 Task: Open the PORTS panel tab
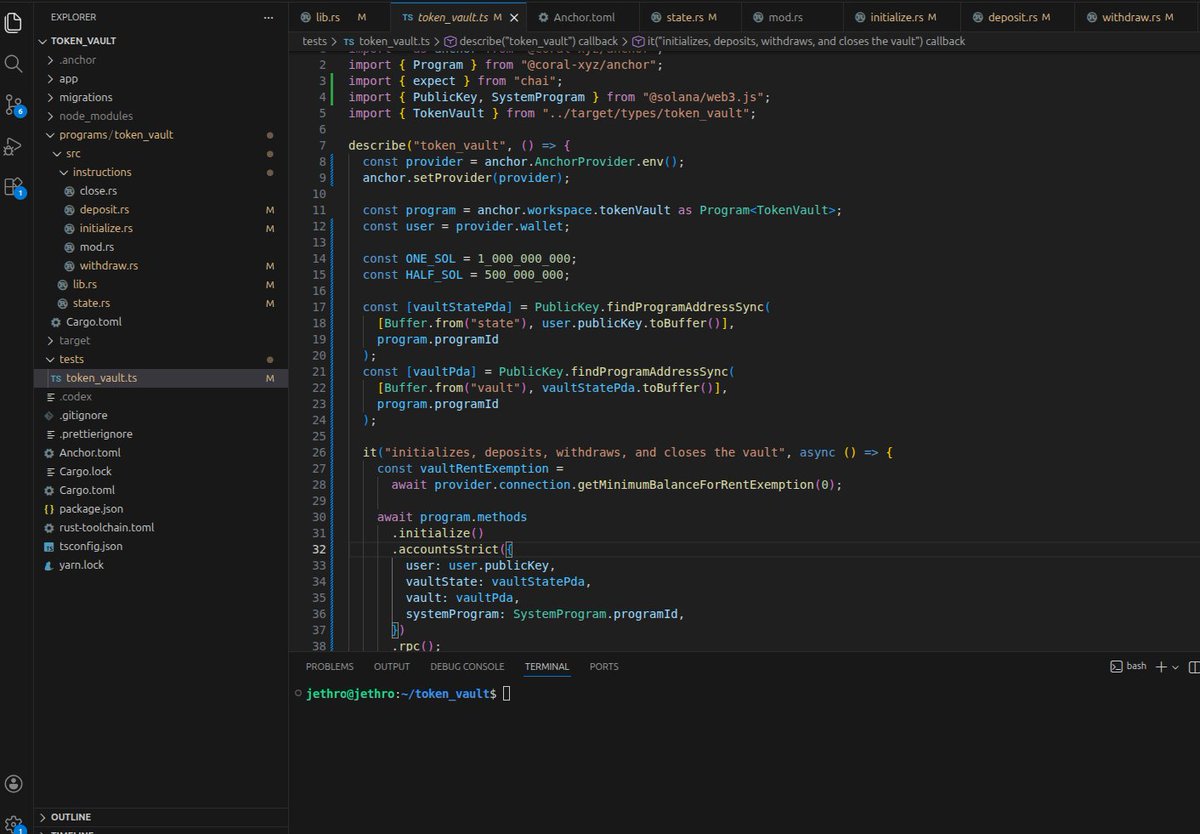pyautogui.click(x=604, y=666)
